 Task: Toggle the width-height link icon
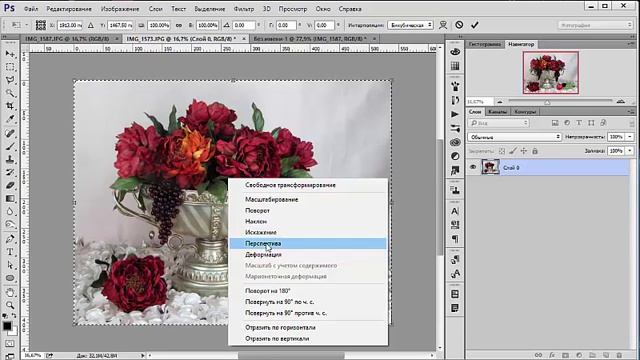(179, 25)
